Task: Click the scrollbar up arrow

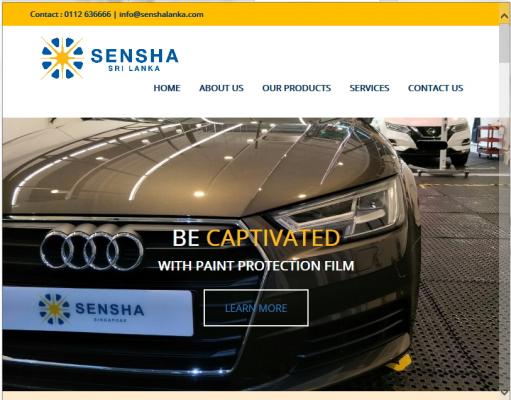Action: 504,16
